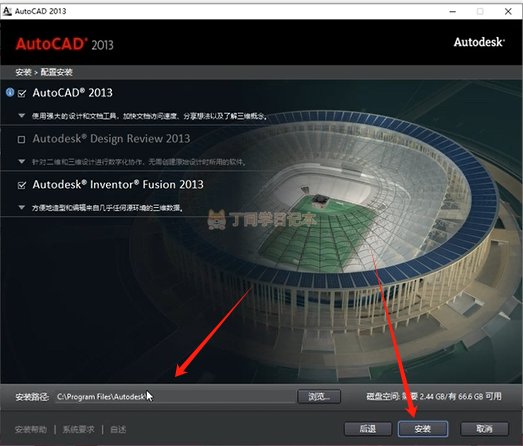Expand AutoCAD 2013 configuration details arrow
This screenshot has width=523, height=446.
(22, 116)
